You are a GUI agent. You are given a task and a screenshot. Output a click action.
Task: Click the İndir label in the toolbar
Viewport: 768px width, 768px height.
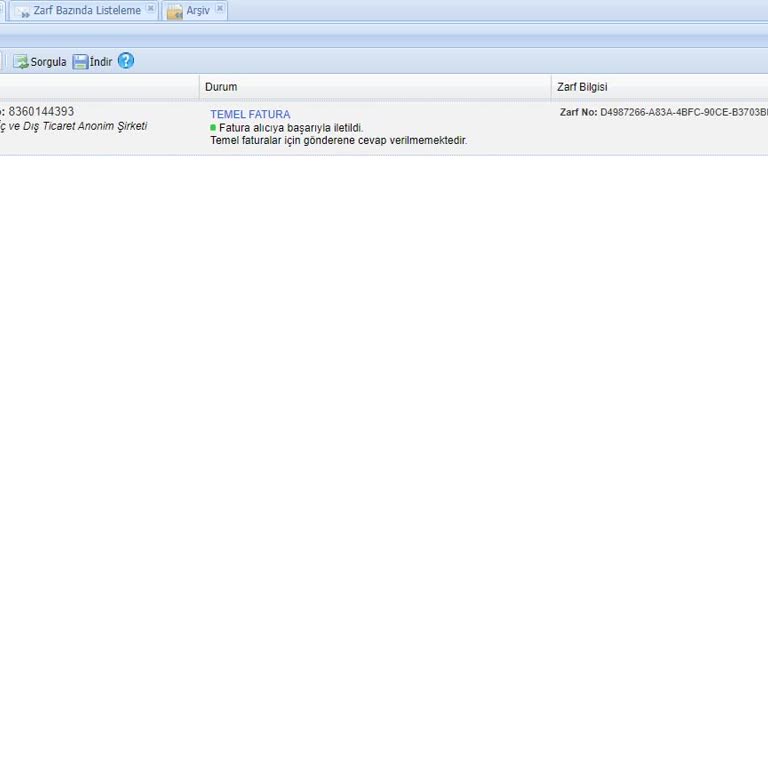pos(101,62)
